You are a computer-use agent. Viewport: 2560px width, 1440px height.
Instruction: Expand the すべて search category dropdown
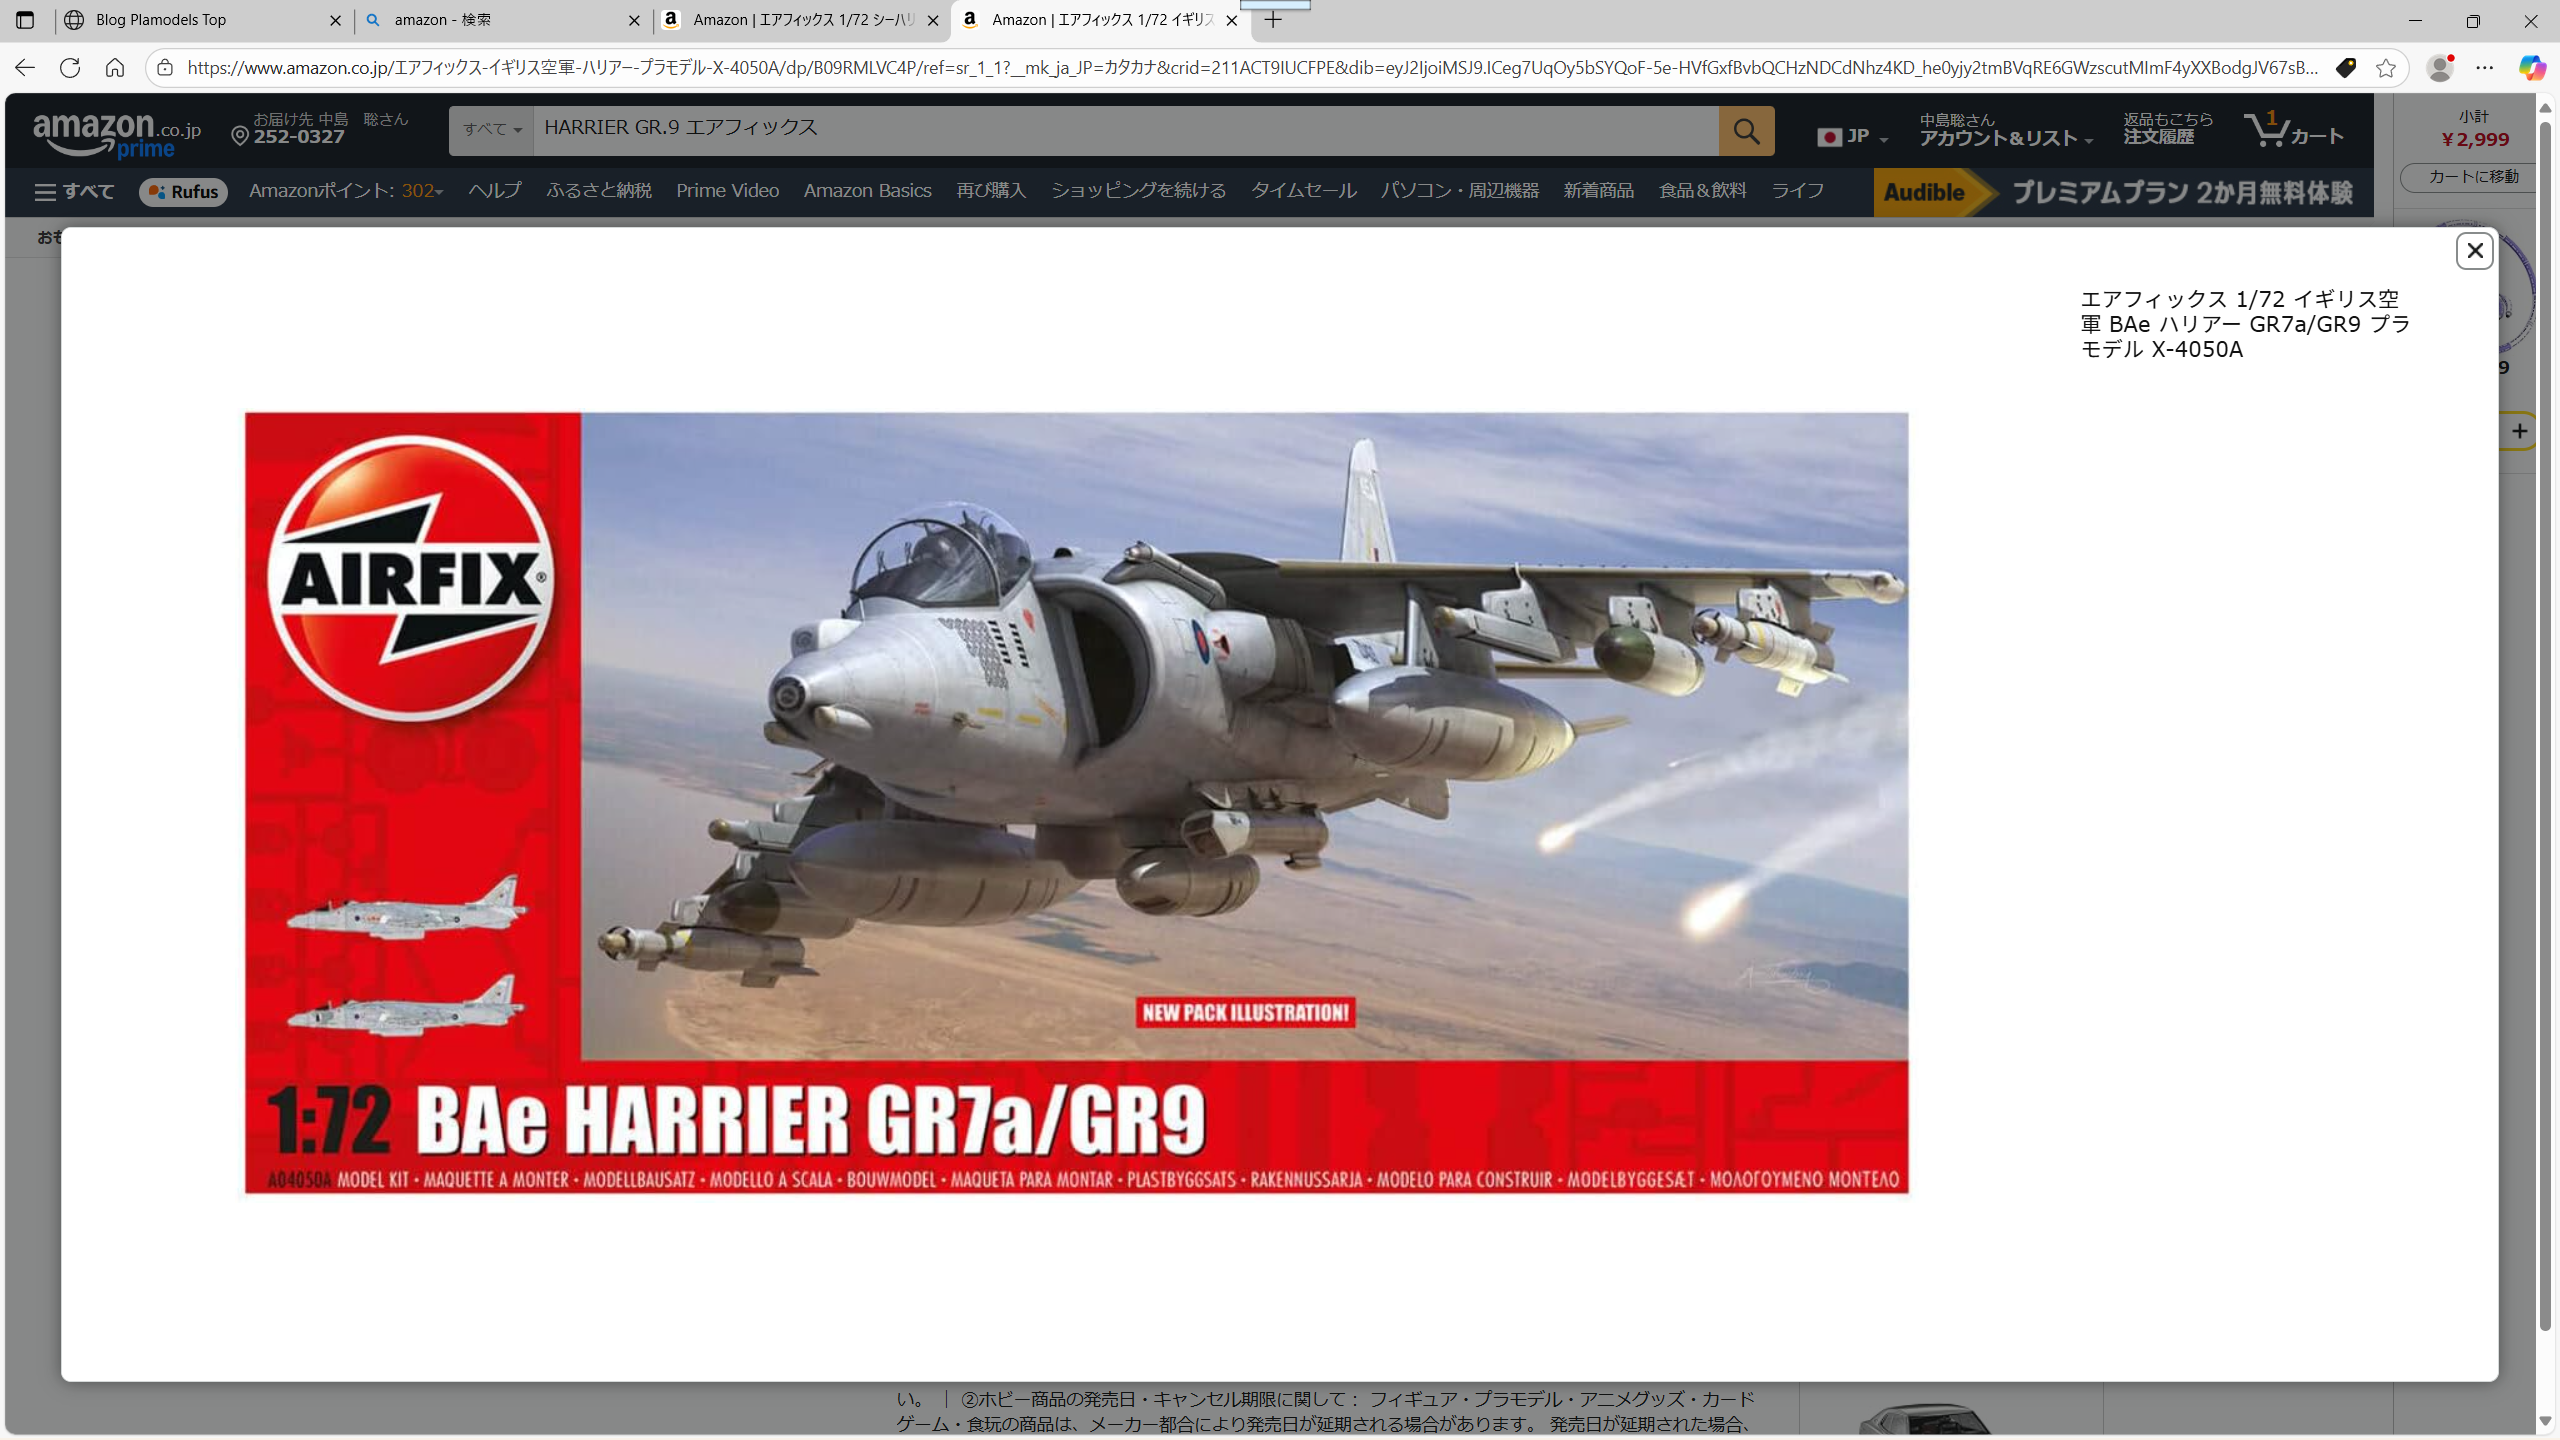(x=491, y=130)
